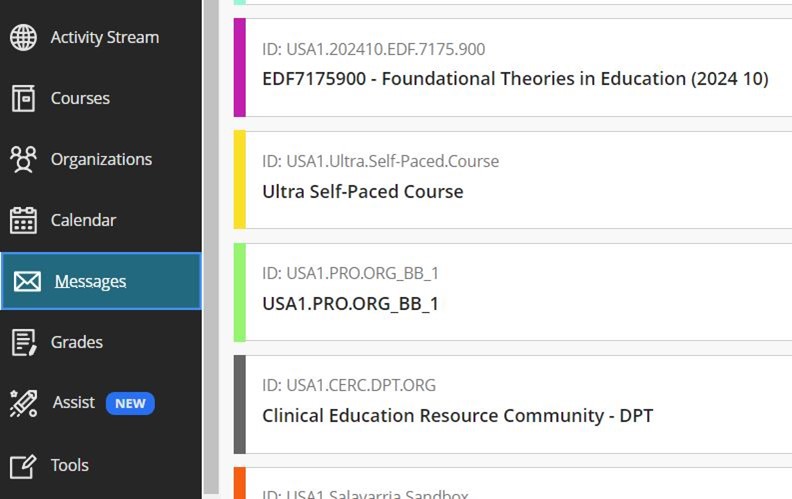Open the Calendar navigation label
Screen dimensions: 792x499
[83, 220]
